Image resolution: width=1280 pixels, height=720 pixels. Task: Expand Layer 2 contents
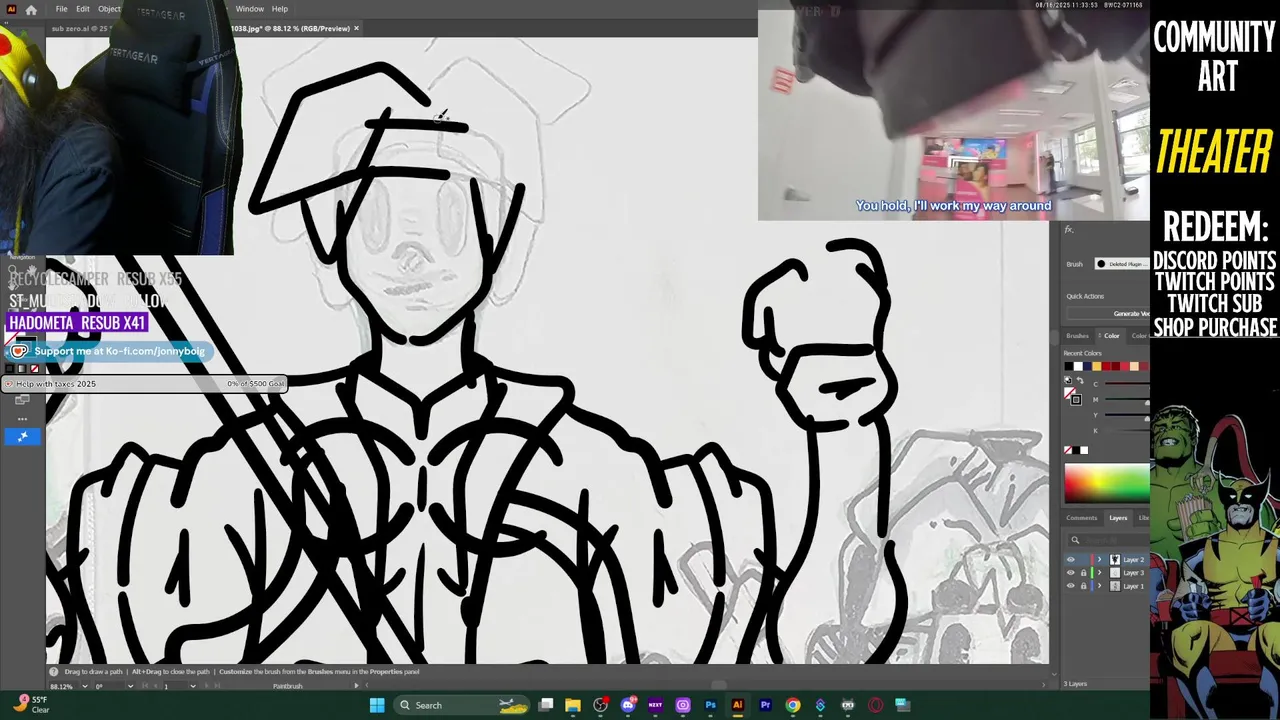coord(1099,560)
